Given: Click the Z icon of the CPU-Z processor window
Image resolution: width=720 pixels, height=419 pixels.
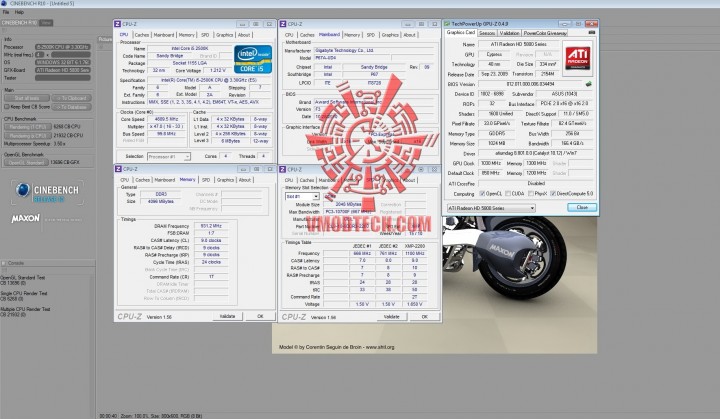Looking at the screenshot, I should [118, 24].
